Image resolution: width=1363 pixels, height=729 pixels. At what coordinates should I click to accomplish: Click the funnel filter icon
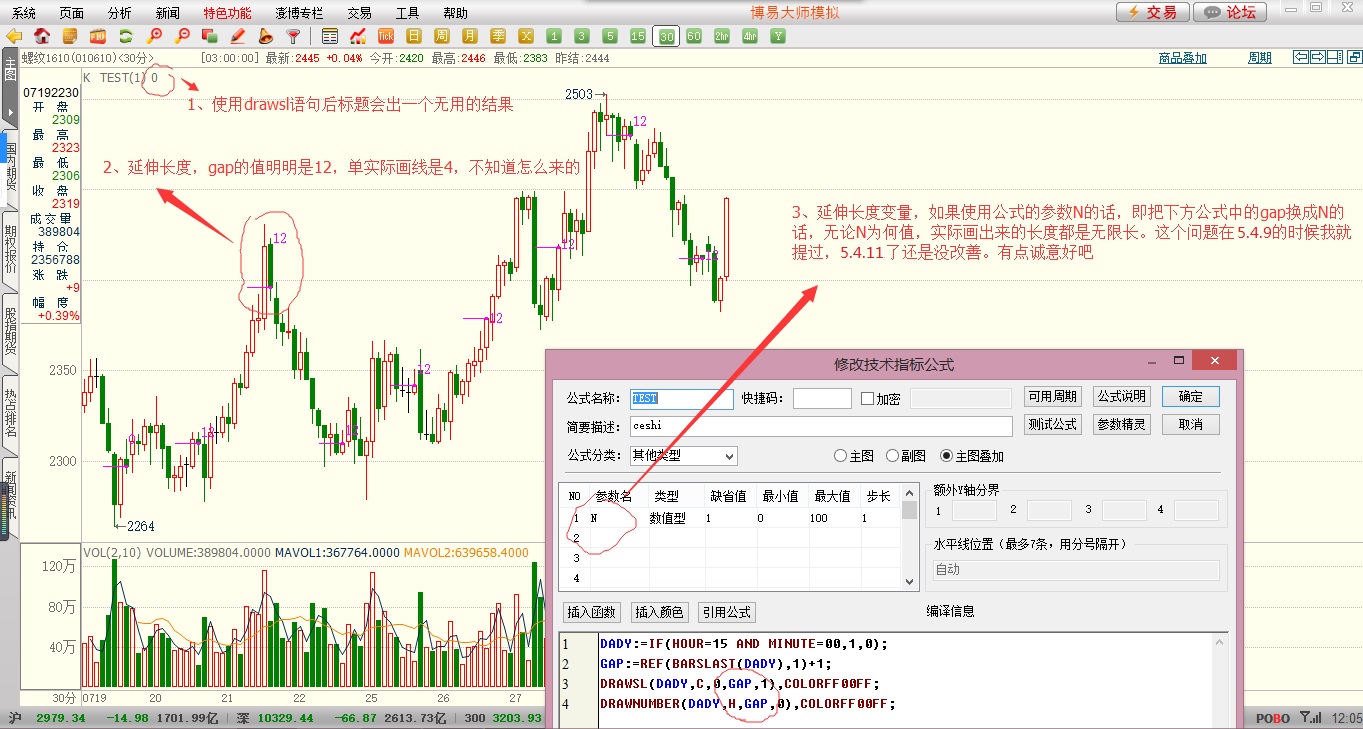point(294,36)
